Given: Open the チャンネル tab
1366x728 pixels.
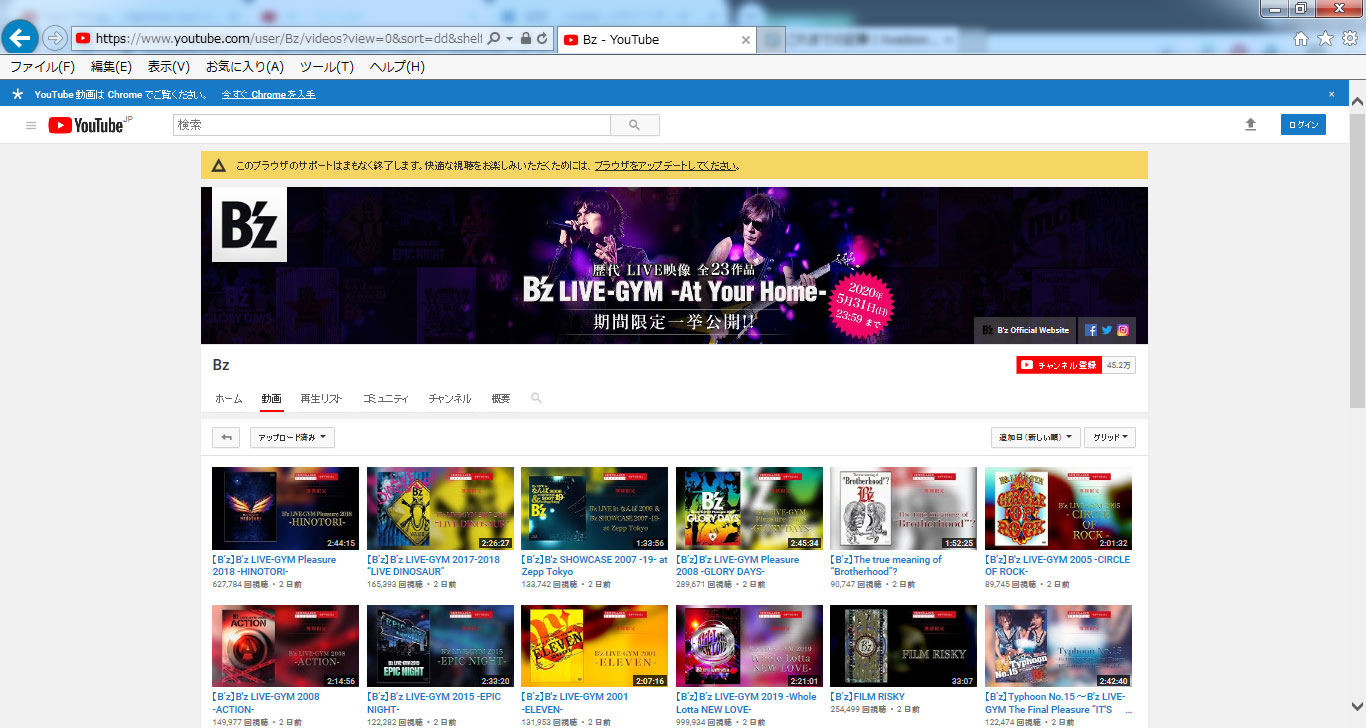Looking at the screenshot, I should pyautogui.click(x=450, y=398).
